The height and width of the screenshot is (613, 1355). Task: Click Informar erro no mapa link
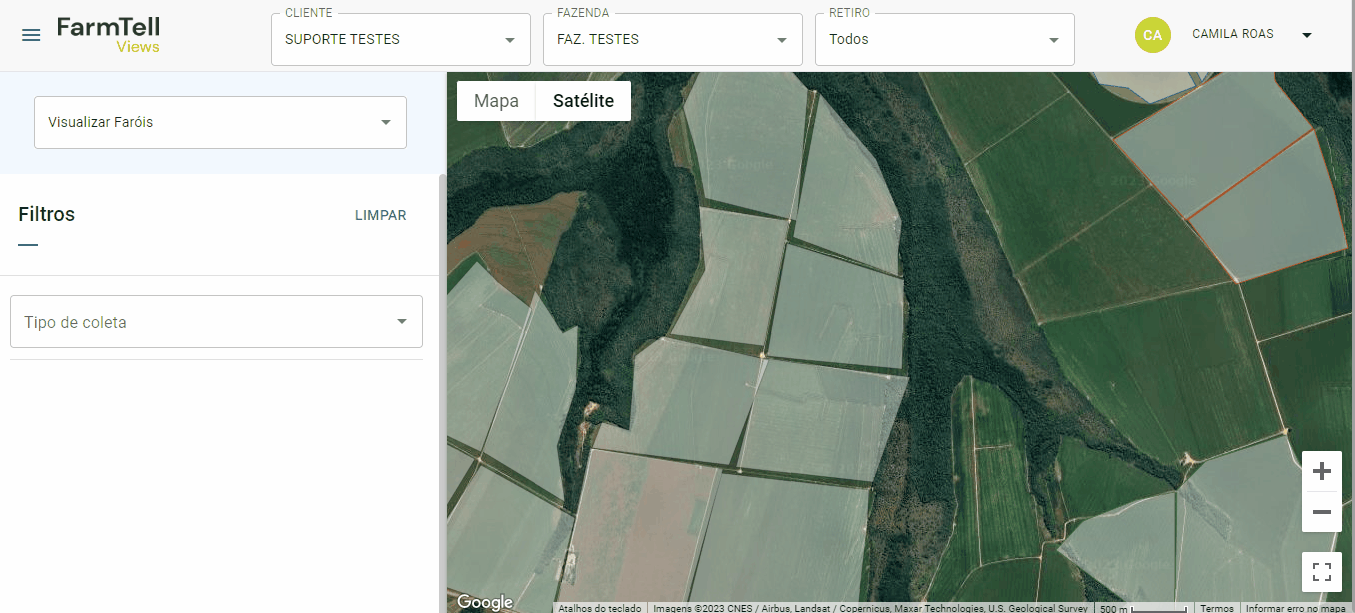1295,608
